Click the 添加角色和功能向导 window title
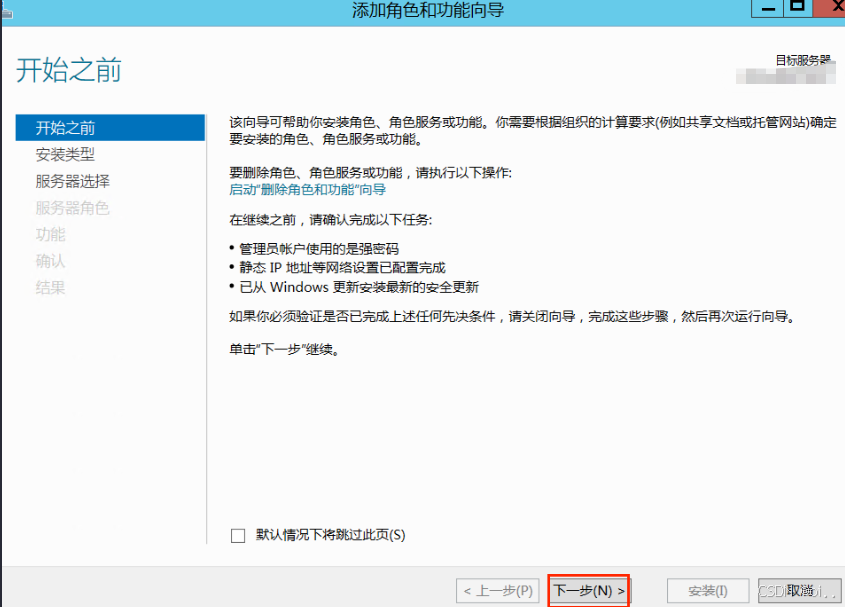 (428, 10)
